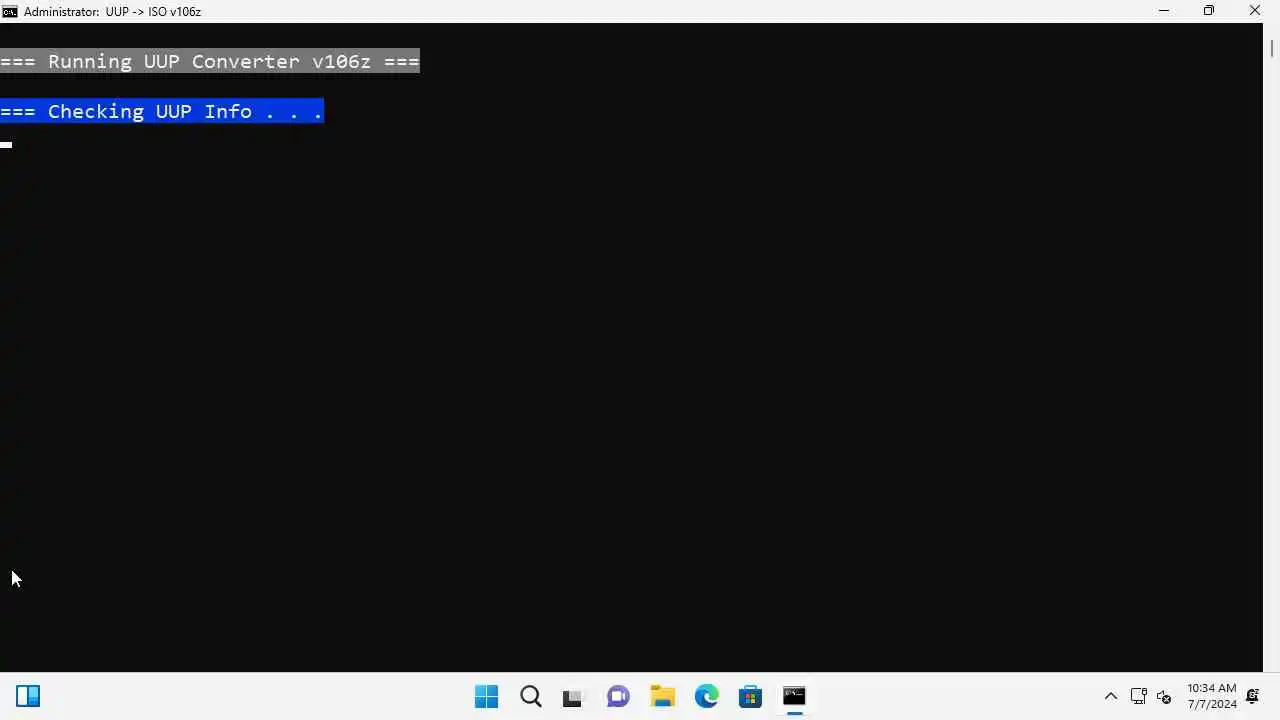This screenshot has height=720, width=1280.
Task: Open the Widgets panel icon
Action: point(28,696)
